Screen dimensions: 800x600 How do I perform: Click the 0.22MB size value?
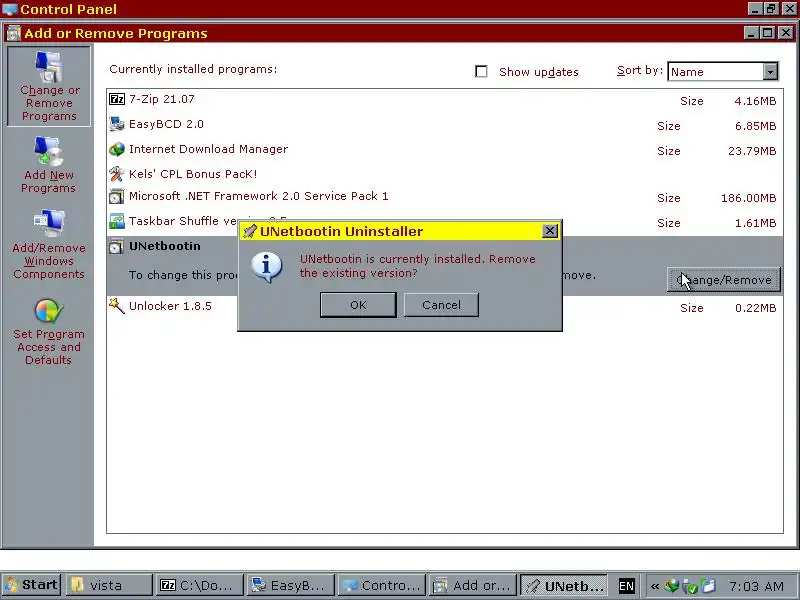click(756, 308)
